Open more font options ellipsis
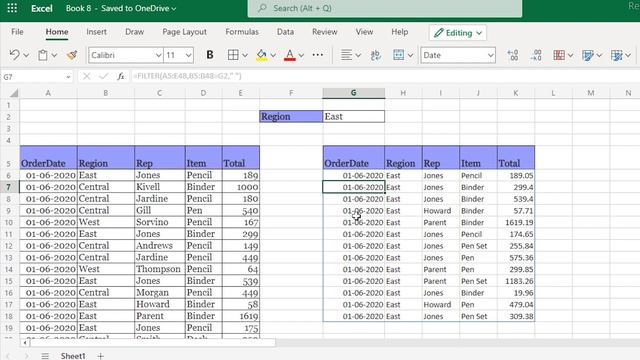The image size is (640, 360). click(318, 55)
